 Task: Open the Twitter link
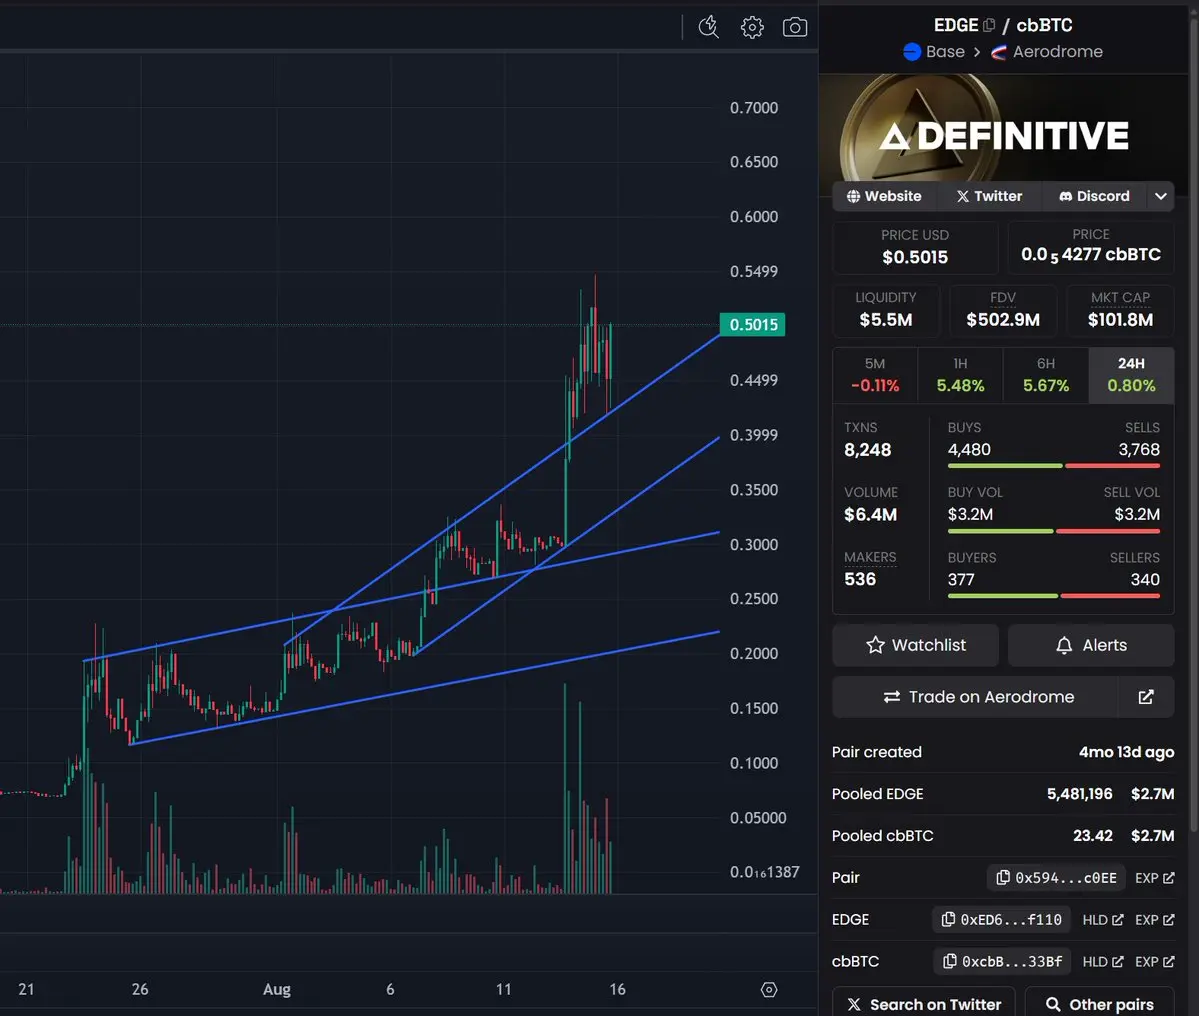[x=989, y=196]
